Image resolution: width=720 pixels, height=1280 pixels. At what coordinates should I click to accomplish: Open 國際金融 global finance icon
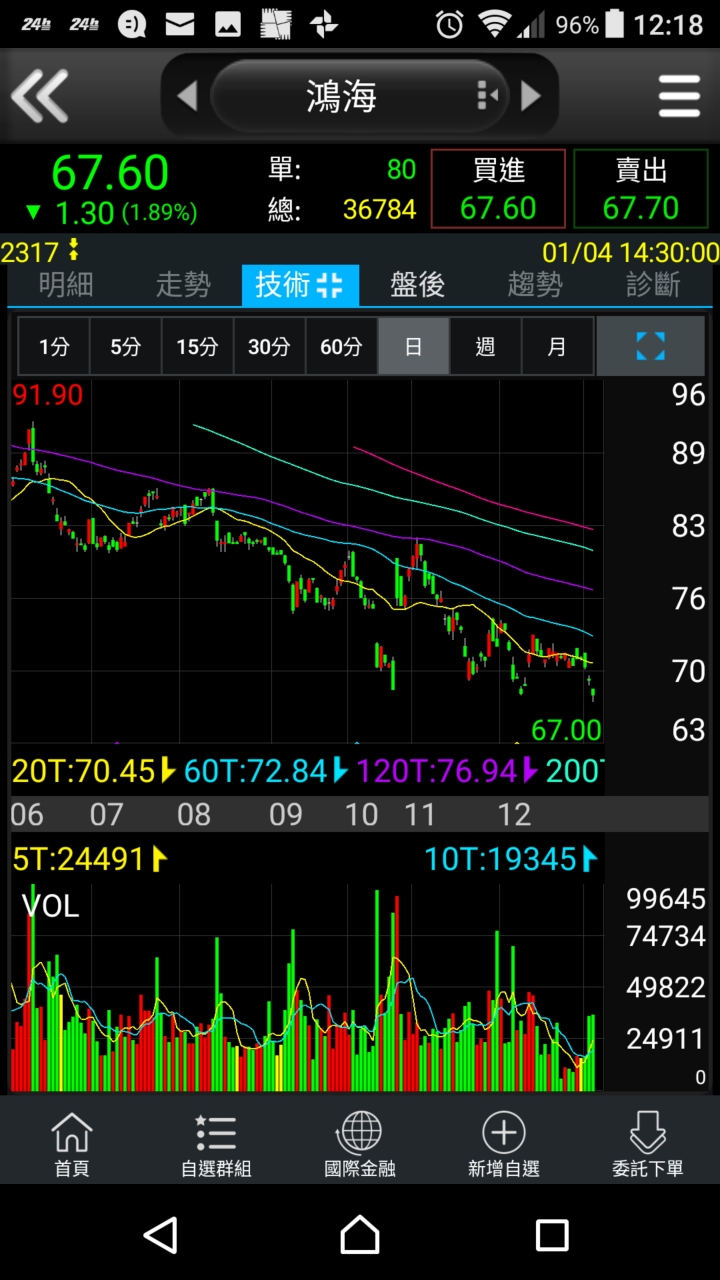(360, 1143)
